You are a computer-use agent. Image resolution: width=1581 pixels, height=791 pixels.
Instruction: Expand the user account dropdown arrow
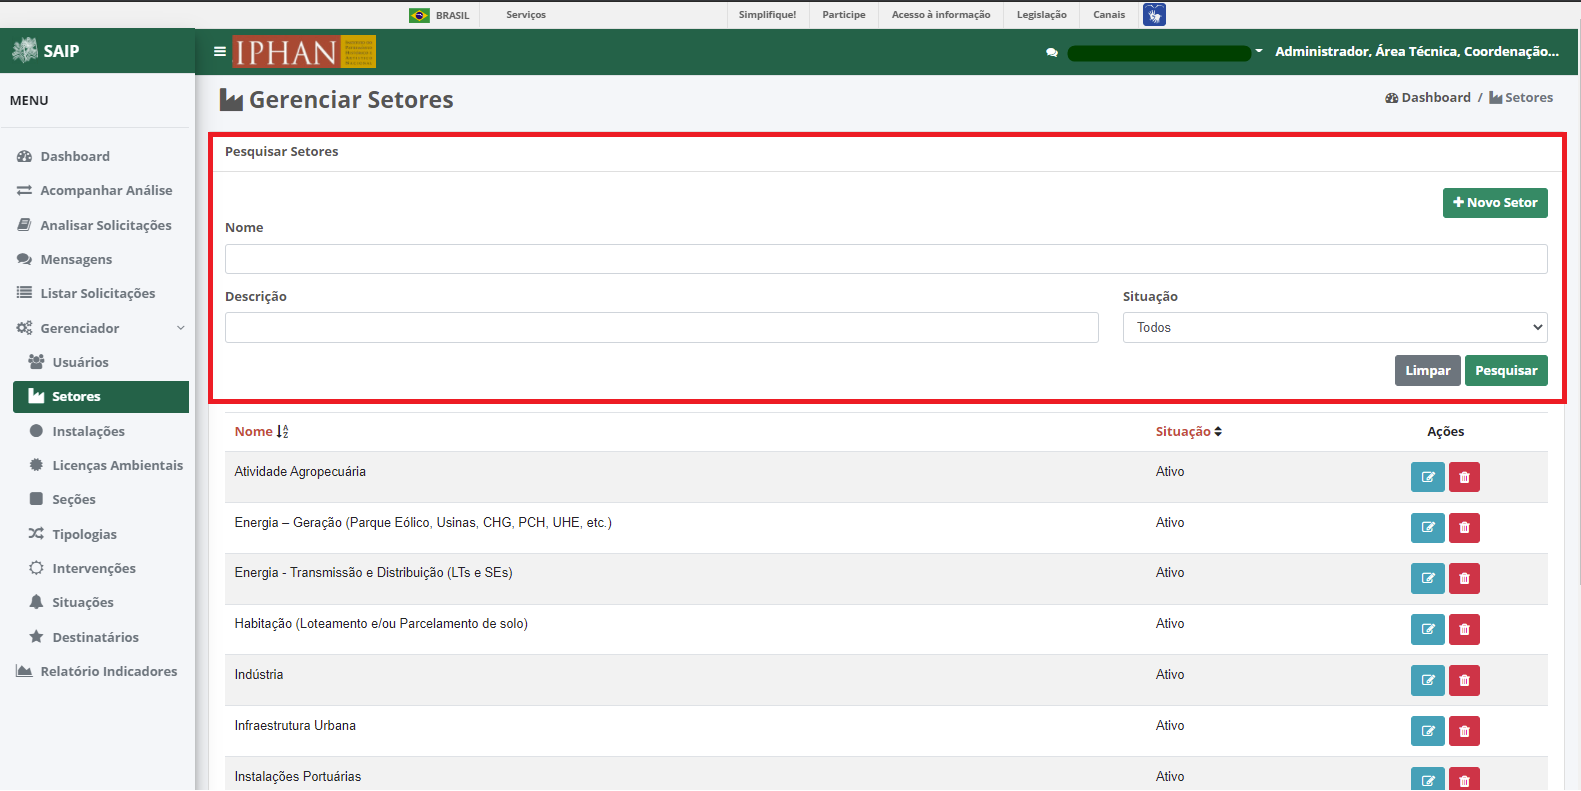pyautogui.click(x=1259, y=51)
